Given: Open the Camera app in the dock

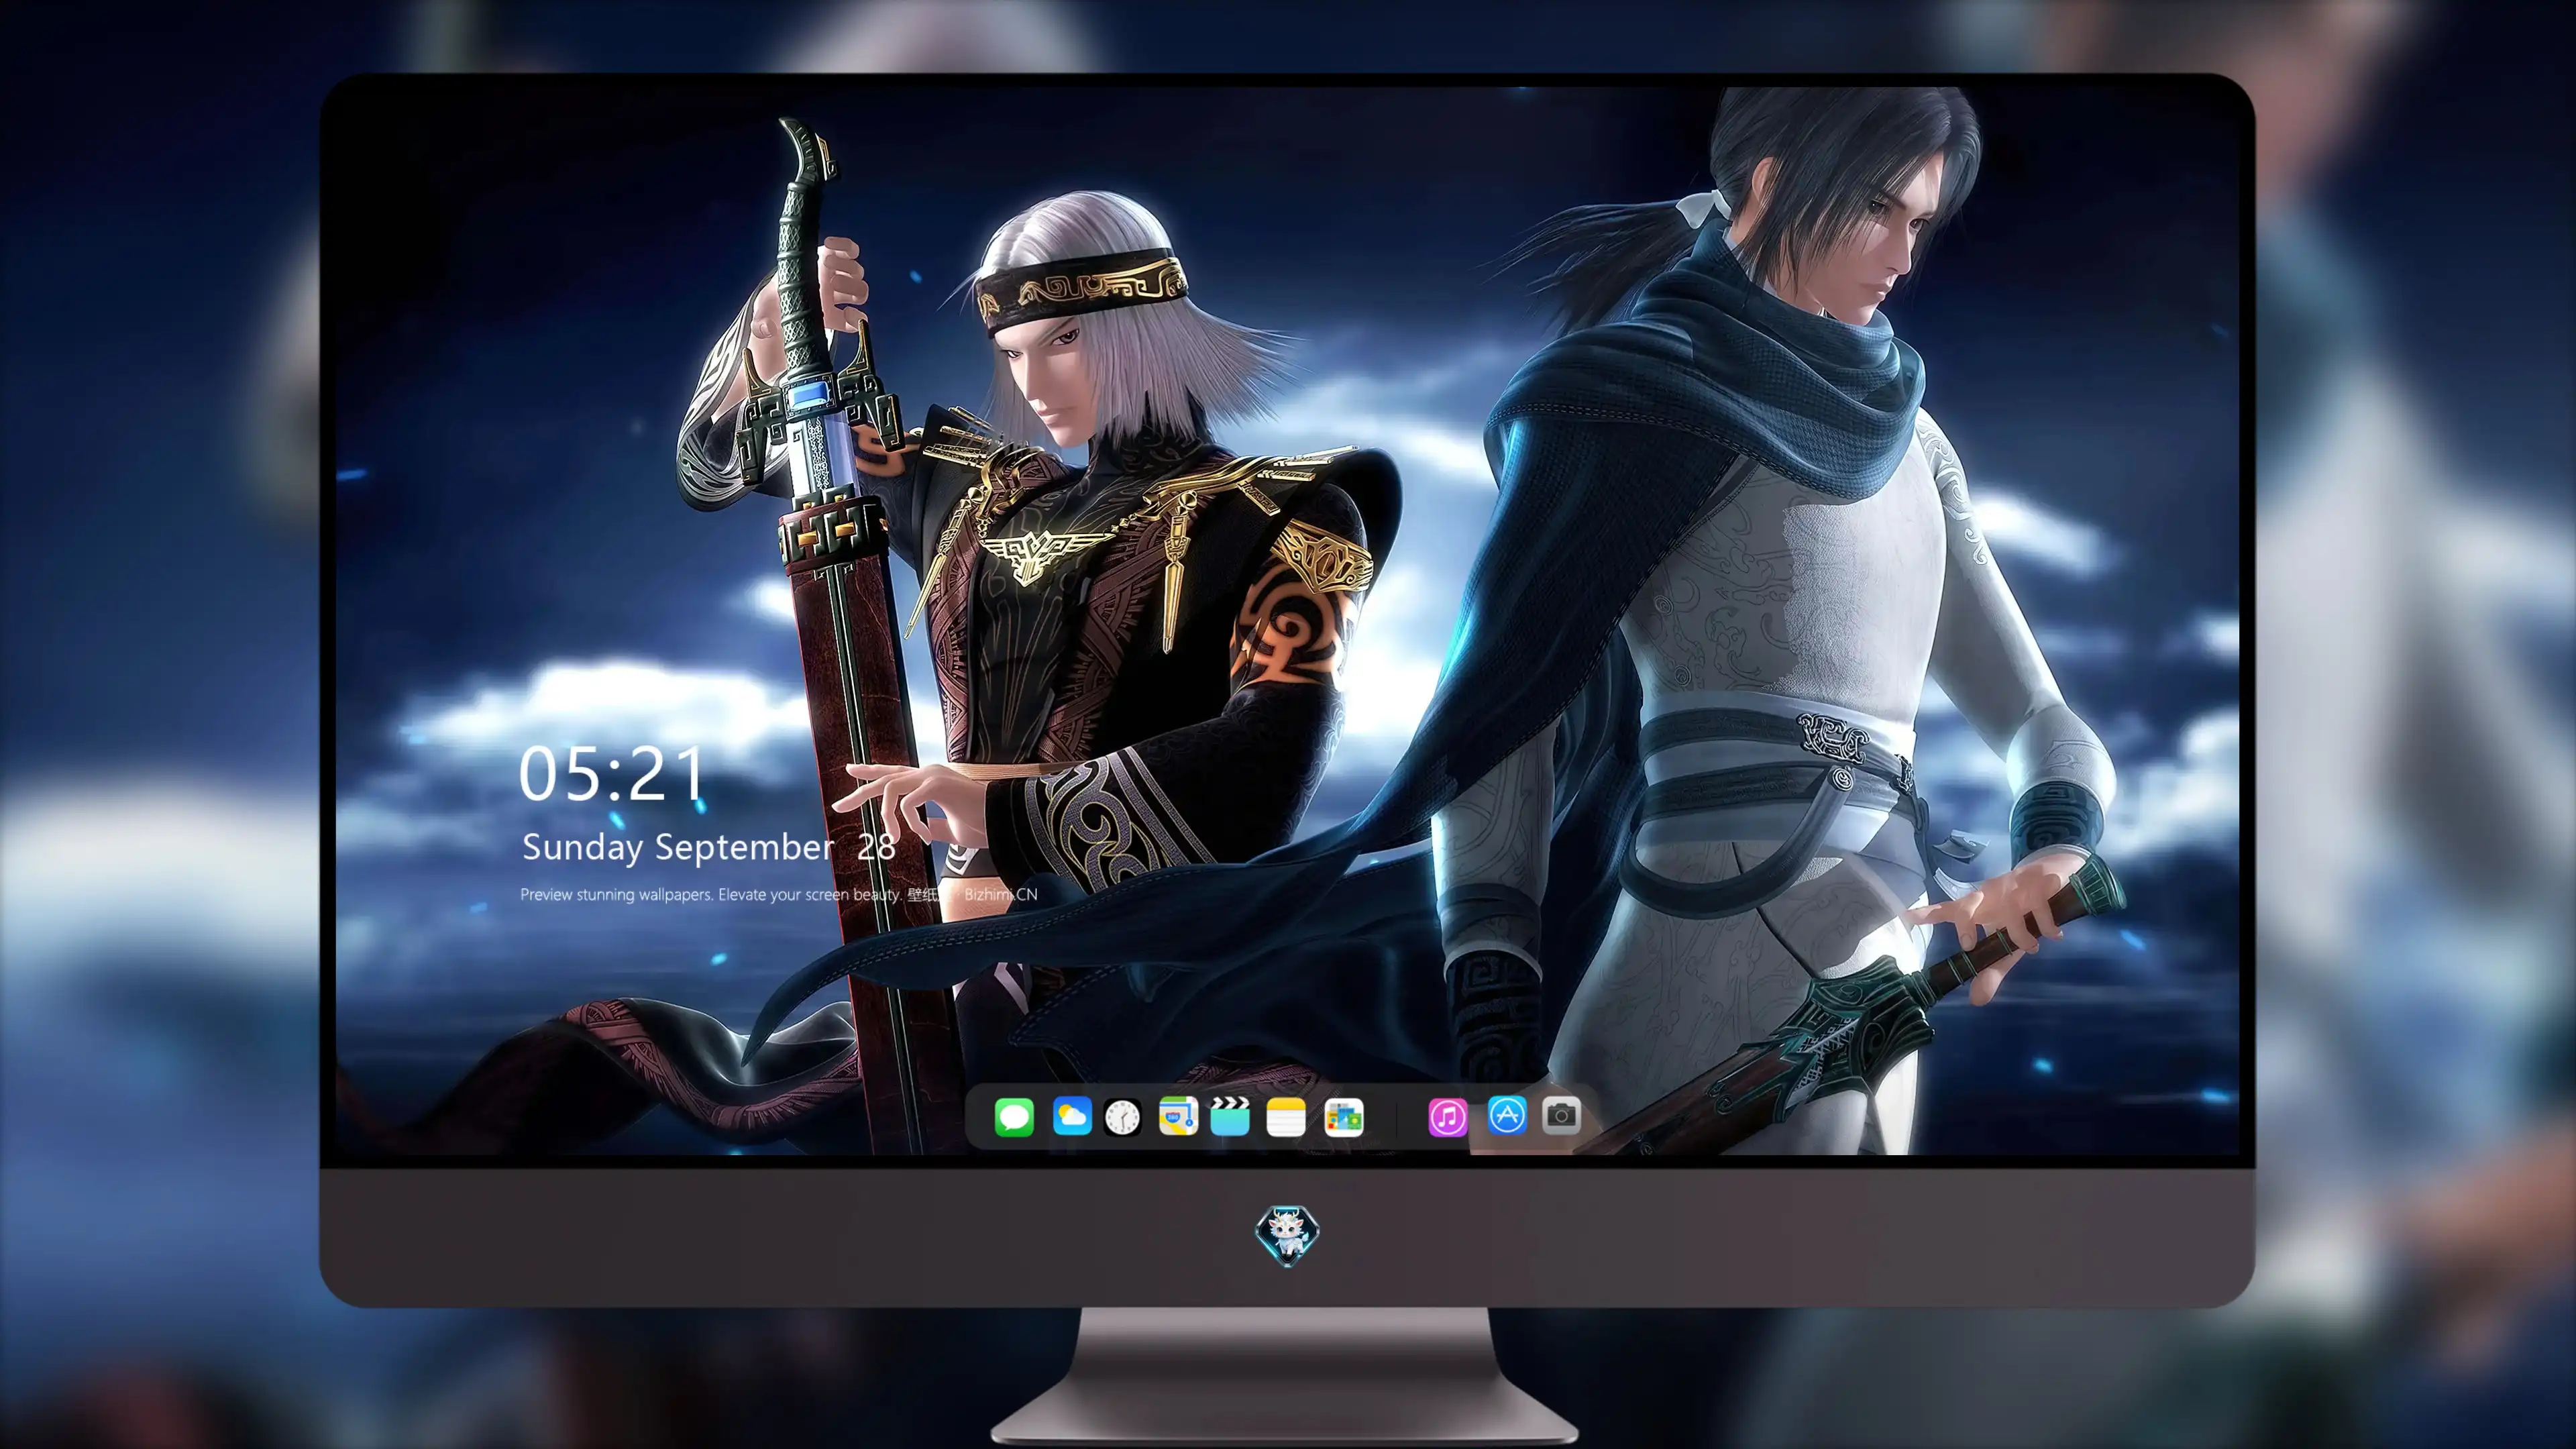Looking at the screenshot, I should click(1561, 1115).
